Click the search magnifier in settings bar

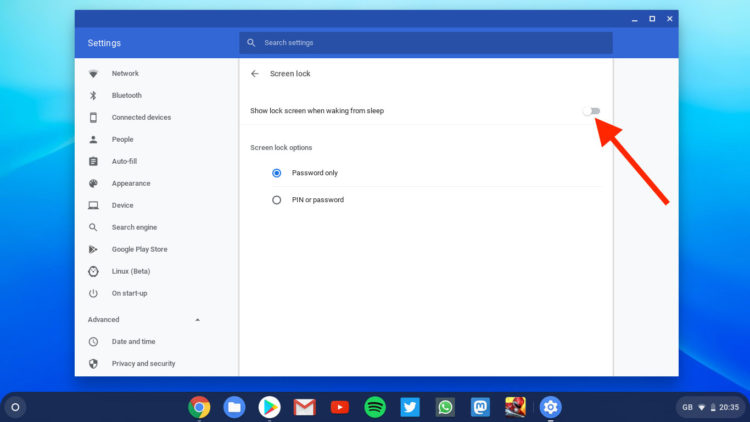click(251, 43)
